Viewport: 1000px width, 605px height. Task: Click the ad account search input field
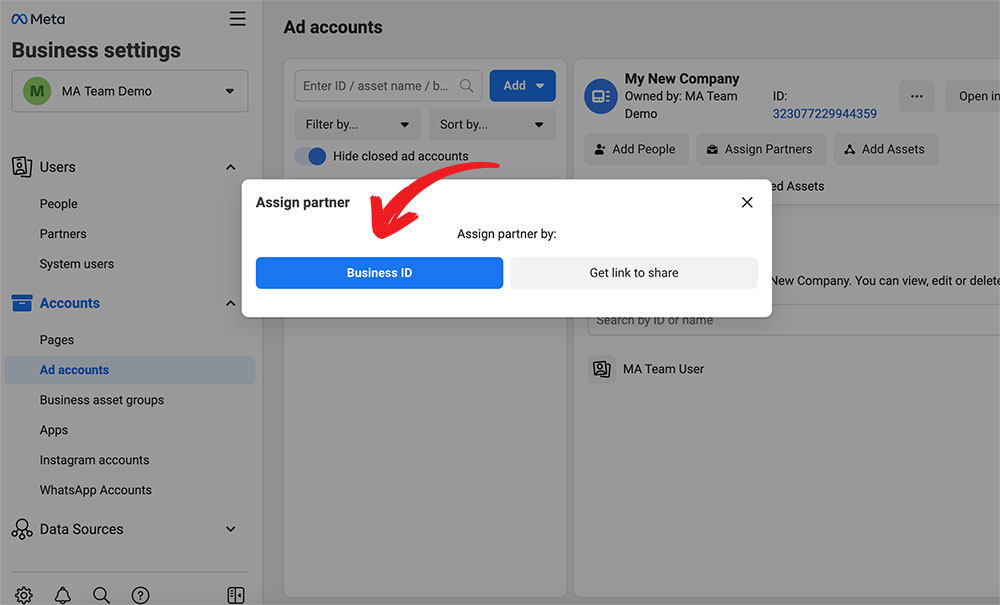(x=378, y=86)
